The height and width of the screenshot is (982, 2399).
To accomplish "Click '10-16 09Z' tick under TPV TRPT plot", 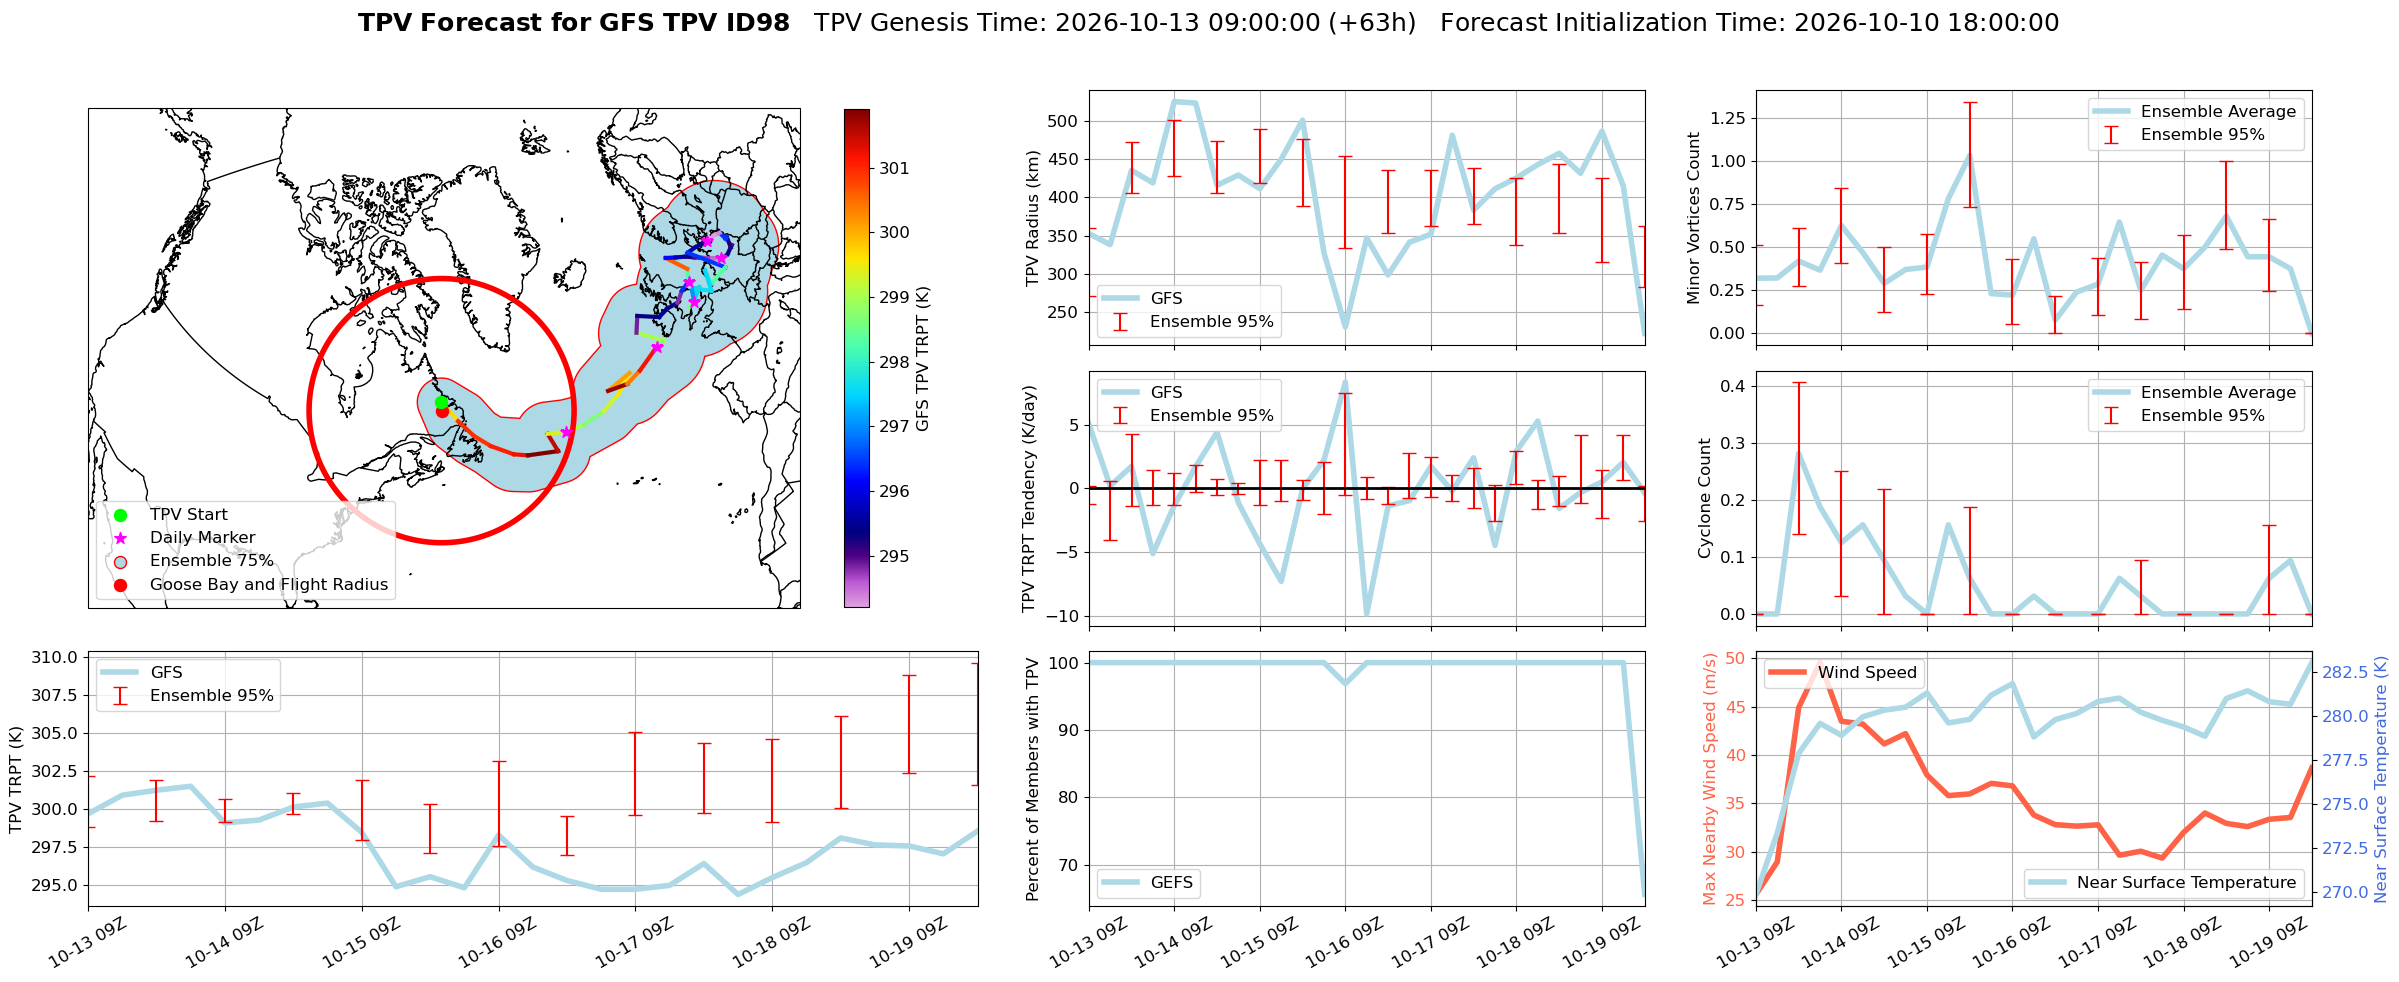I will click(x=496, y=943).
